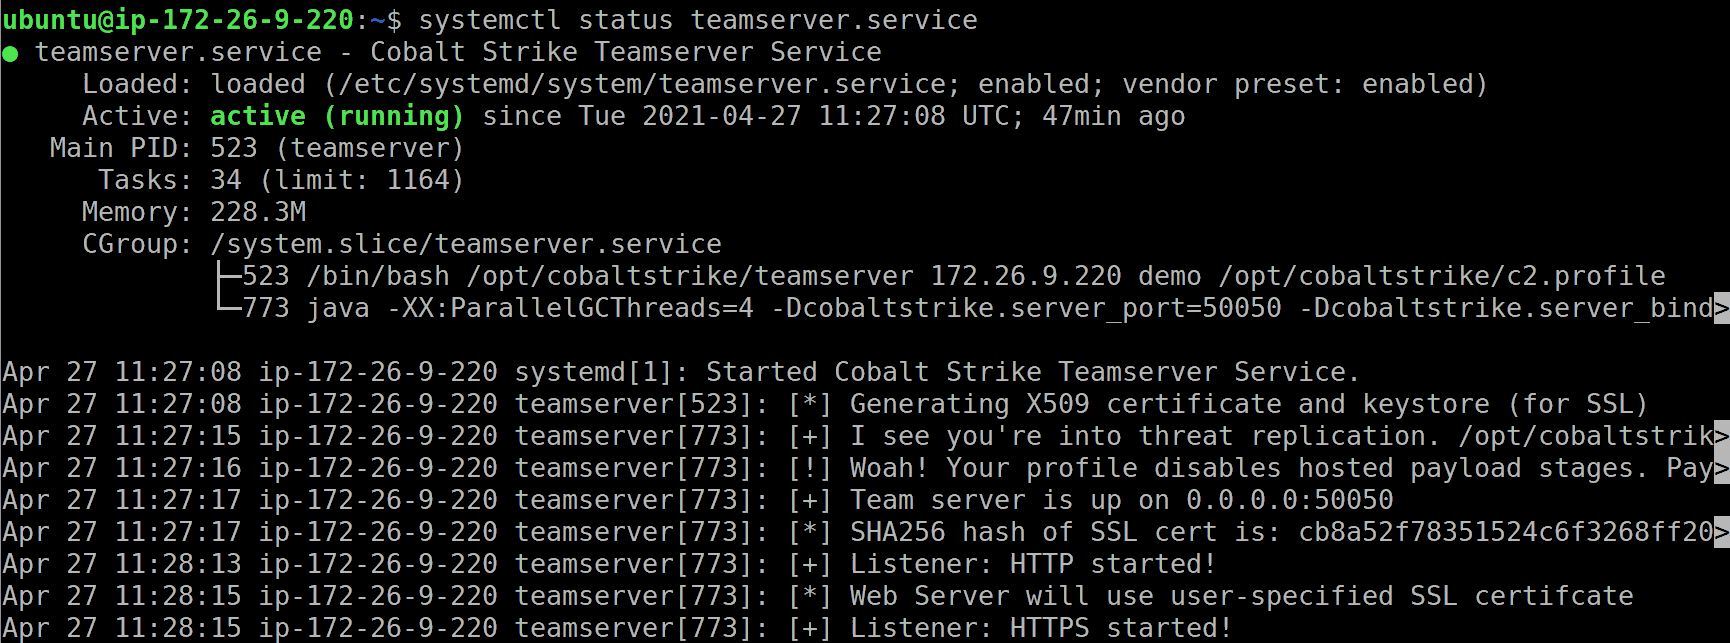
Task: Click the "0.0.0.0:50050" address in the log
Action: 1289,500
